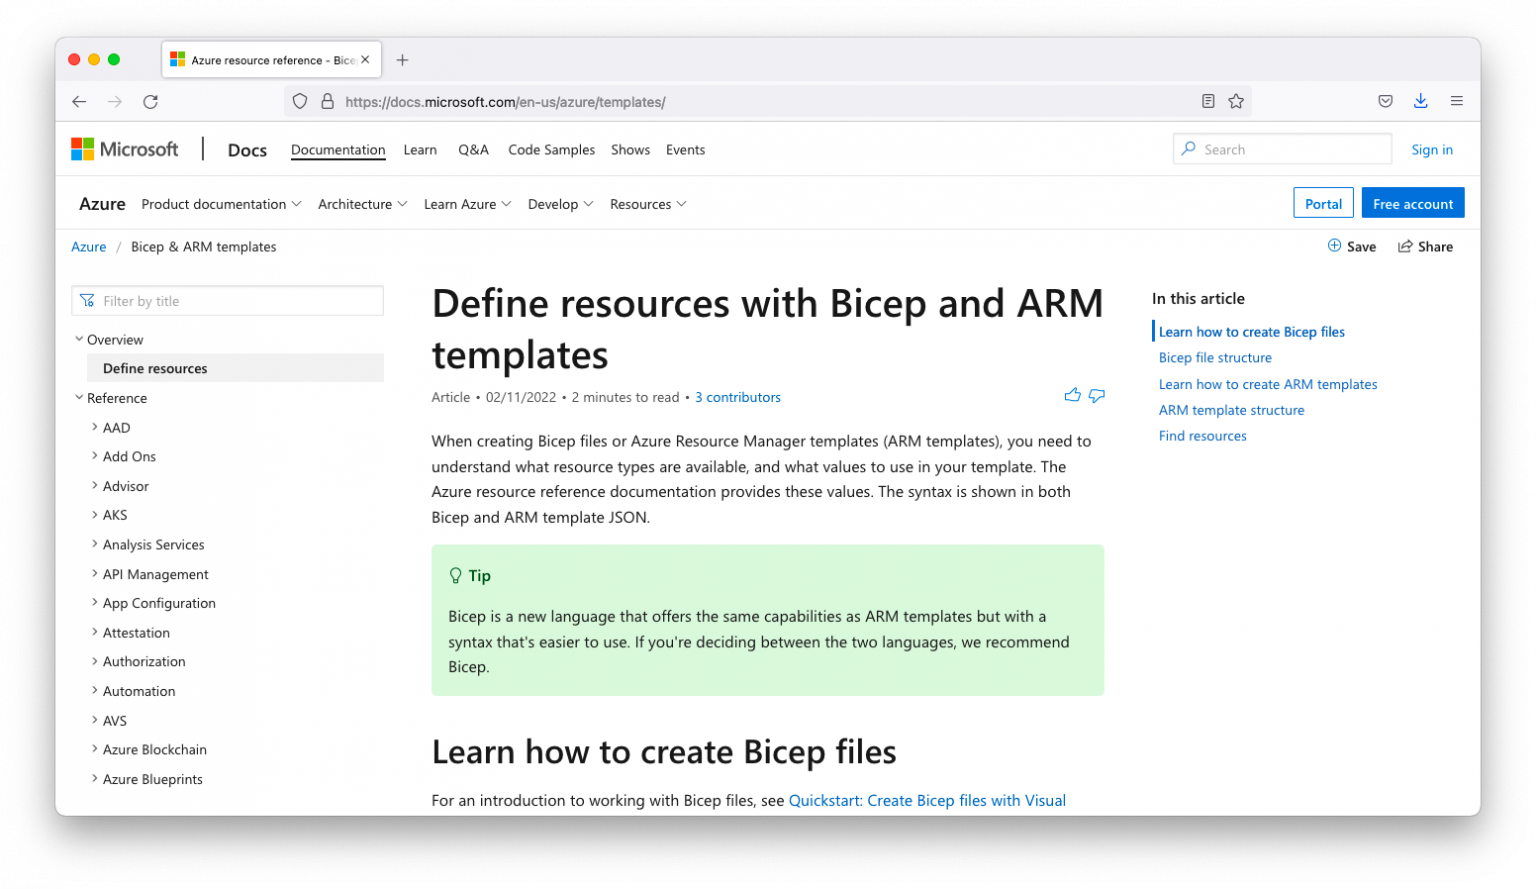
Task: Click the thumbs down feedback icon
Action: pyautogui.click(x=1097, y=396)
